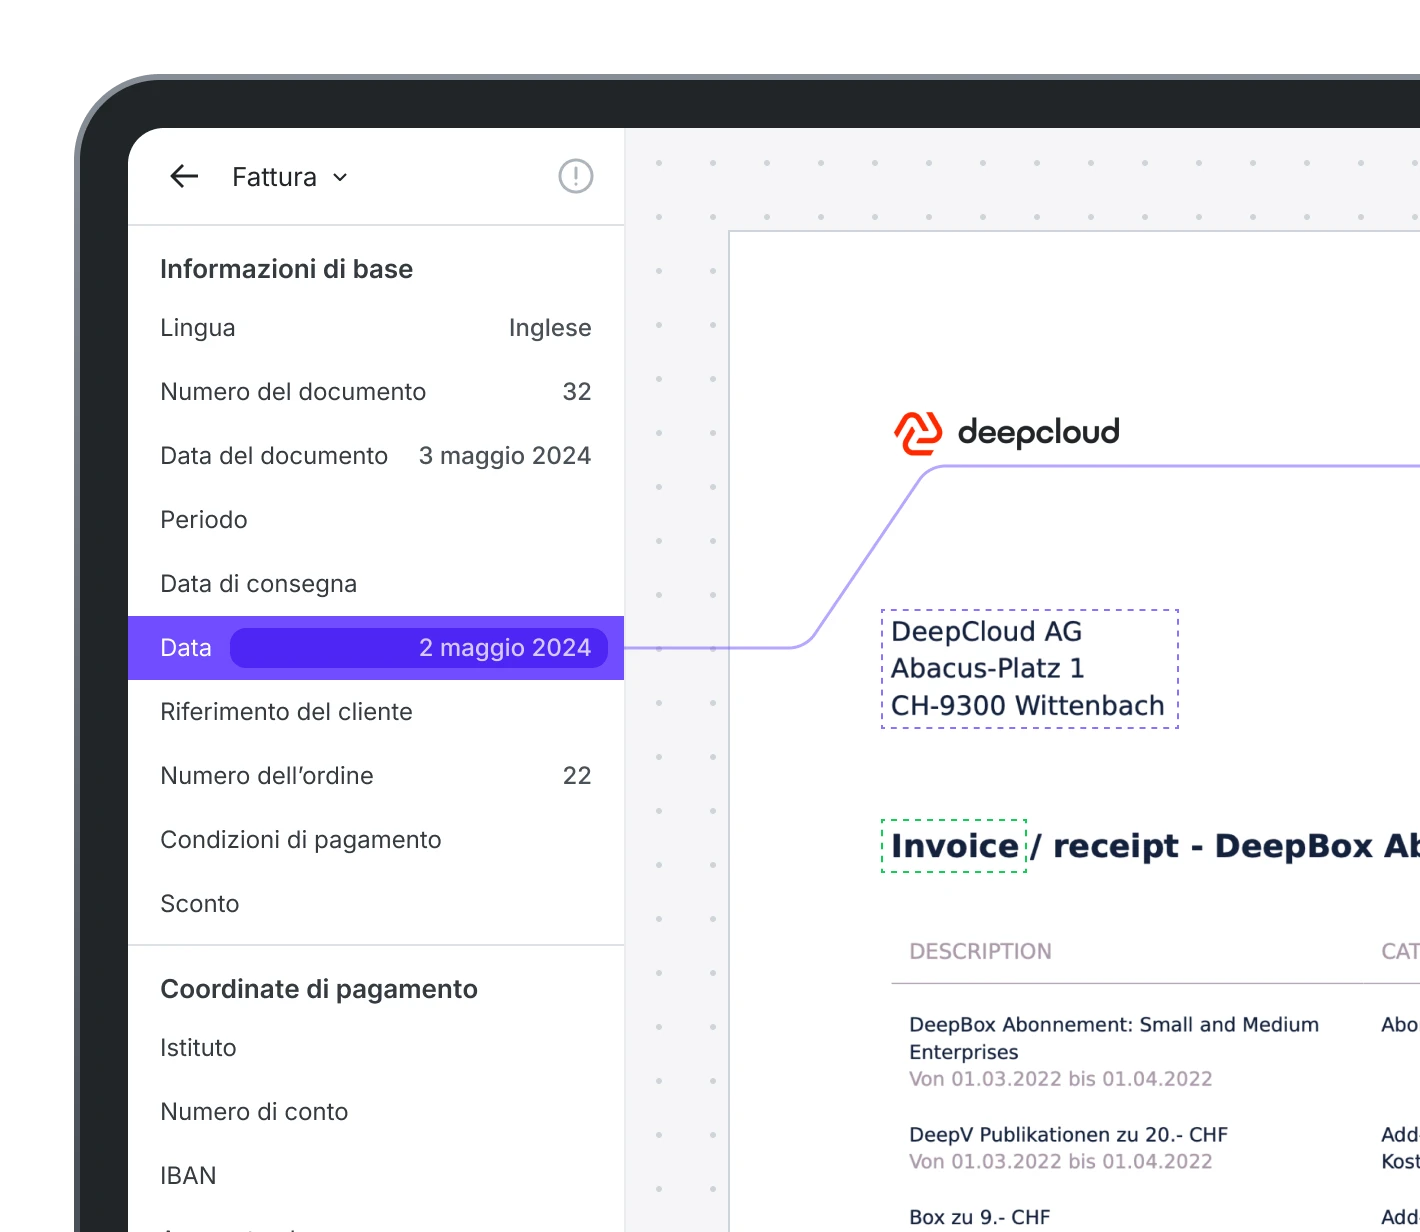Select the Condizioni di pagamento row
The width and height of the screenshot is (1420, 1232).
click(376, 840)
